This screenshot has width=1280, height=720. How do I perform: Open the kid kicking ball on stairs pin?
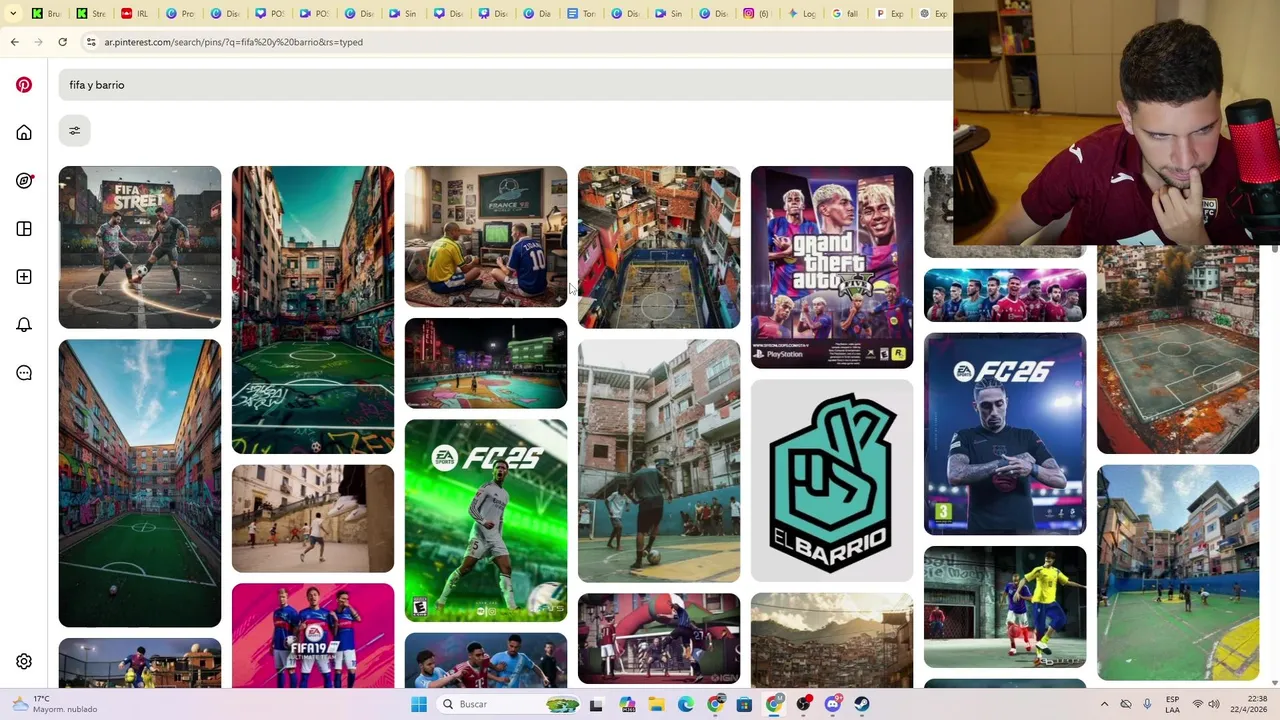[313, 518]
